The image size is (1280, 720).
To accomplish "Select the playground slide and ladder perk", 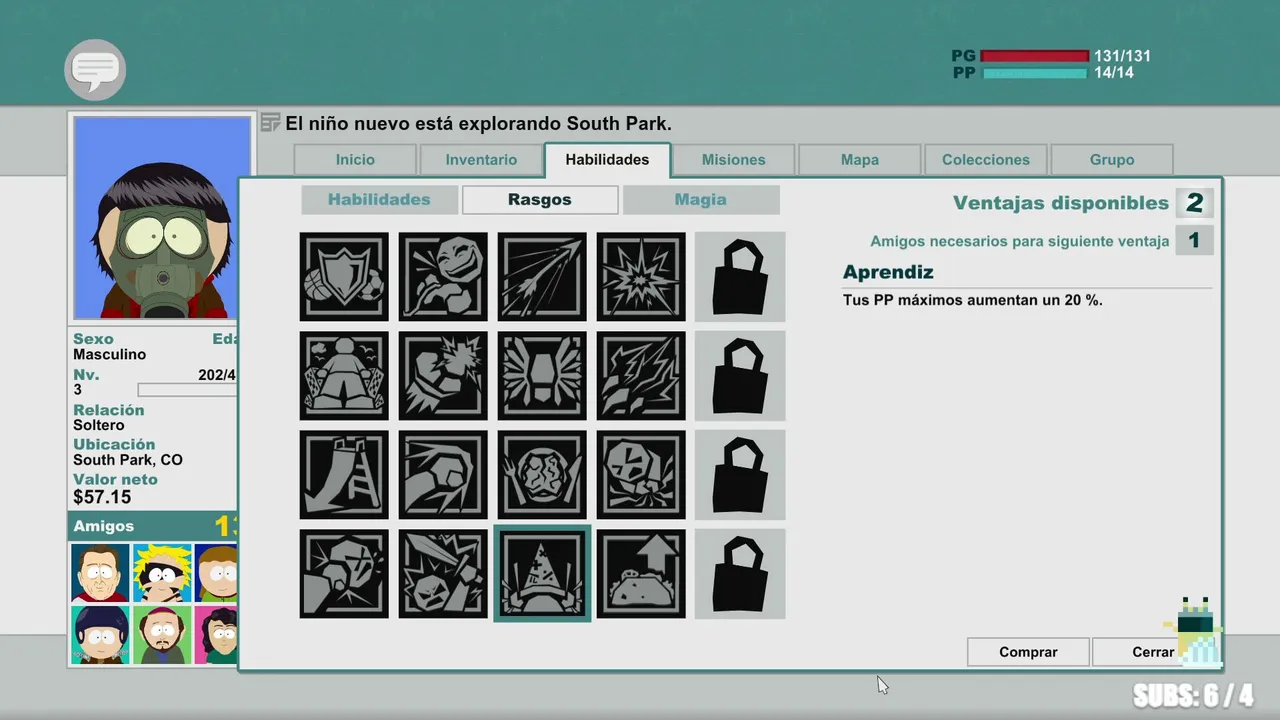I will tap(344, 475).
